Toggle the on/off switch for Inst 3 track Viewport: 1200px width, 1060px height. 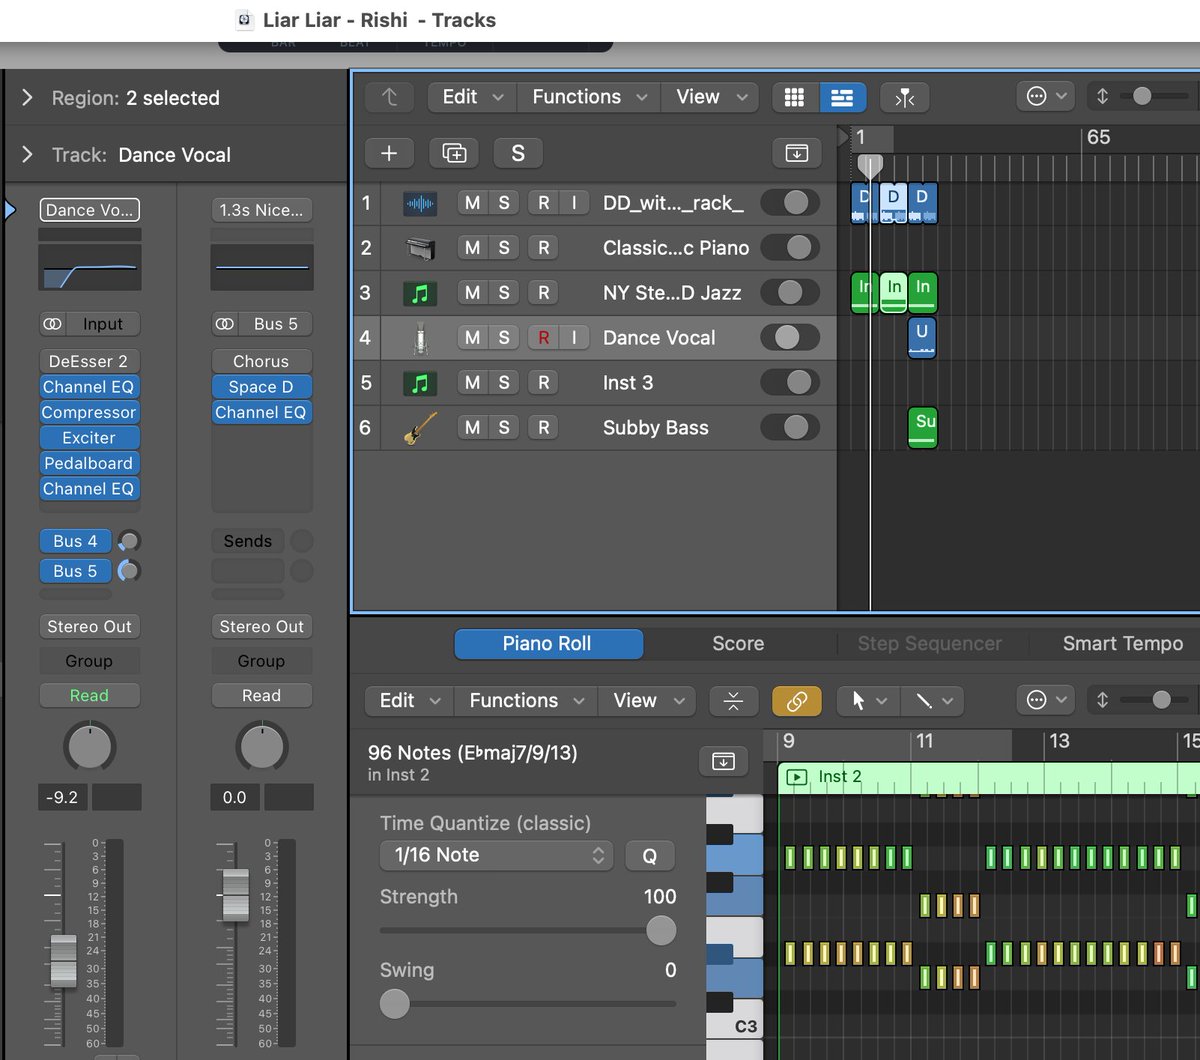click(790, 383)
